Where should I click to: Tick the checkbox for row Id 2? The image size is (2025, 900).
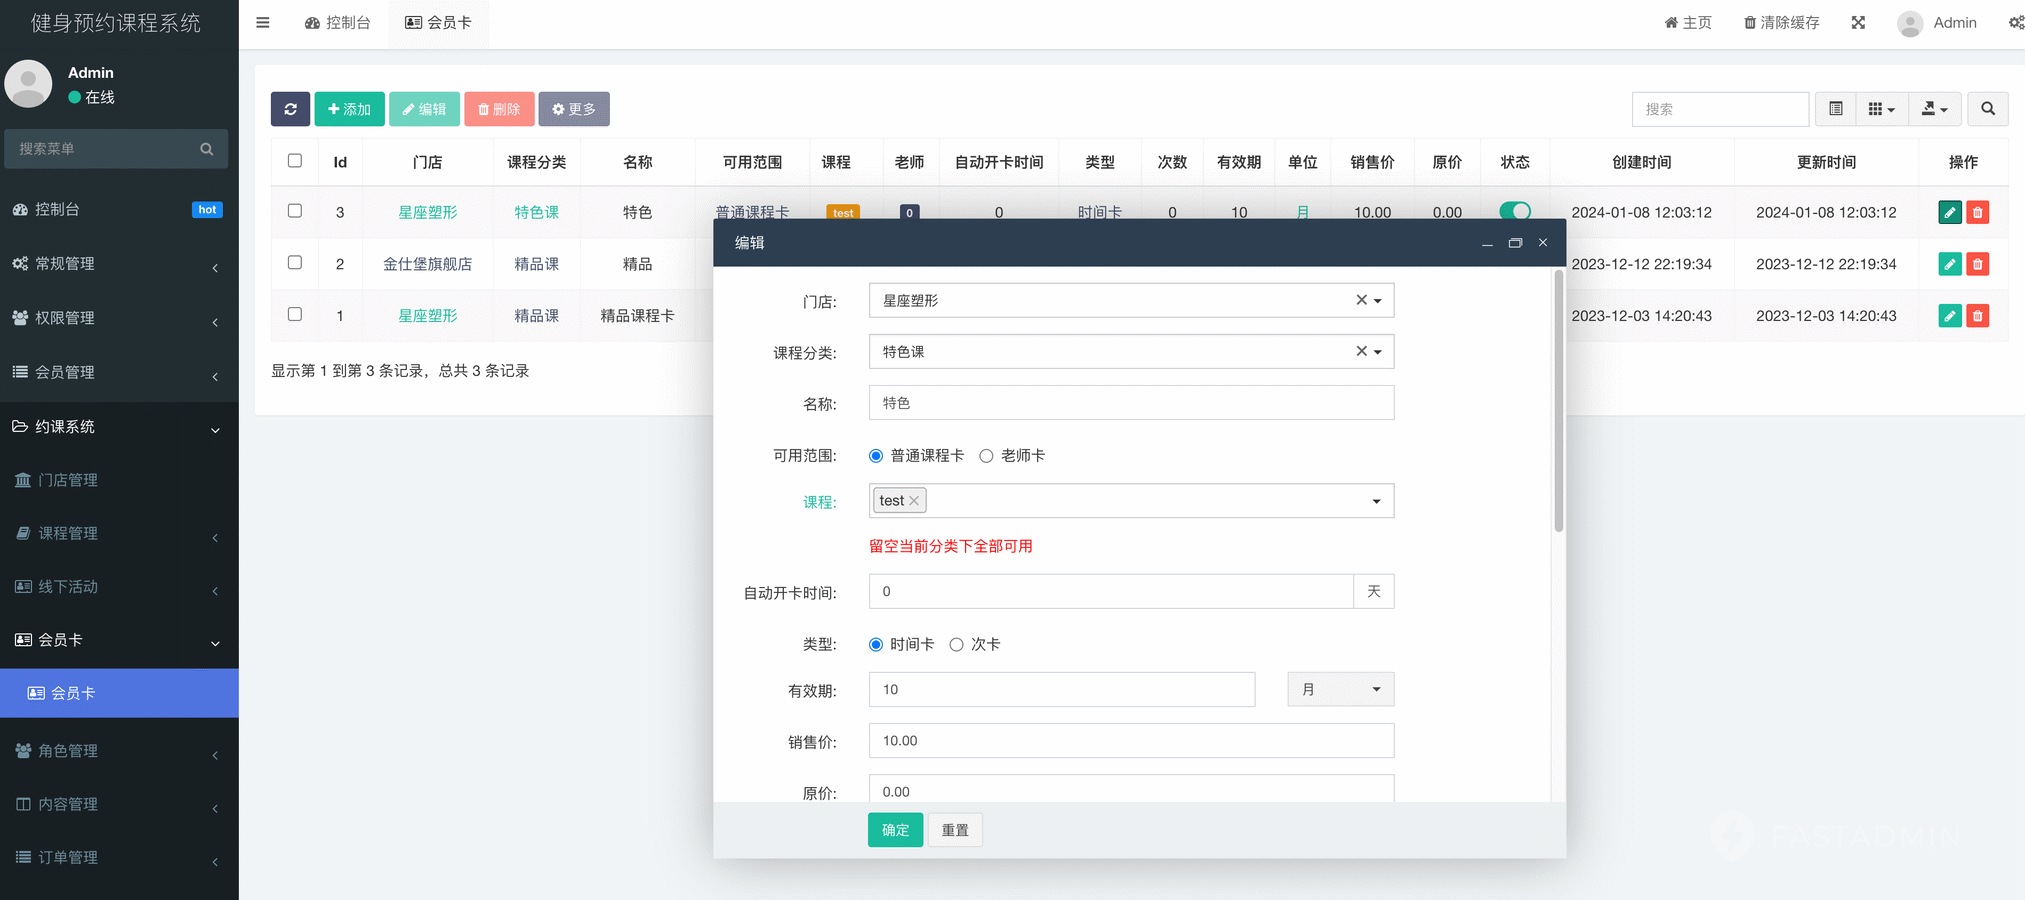(x=295, y=263)
